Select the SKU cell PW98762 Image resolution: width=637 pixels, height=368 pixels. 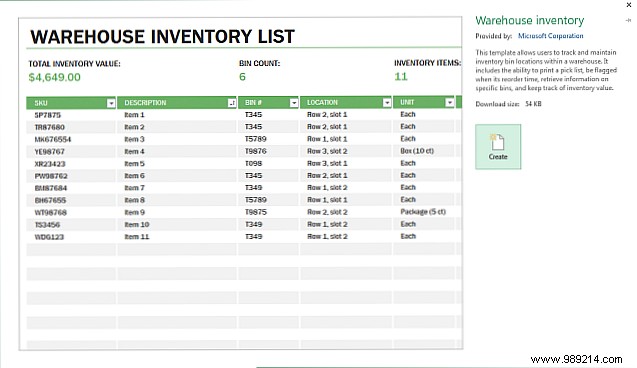click(x=51, y=176)
